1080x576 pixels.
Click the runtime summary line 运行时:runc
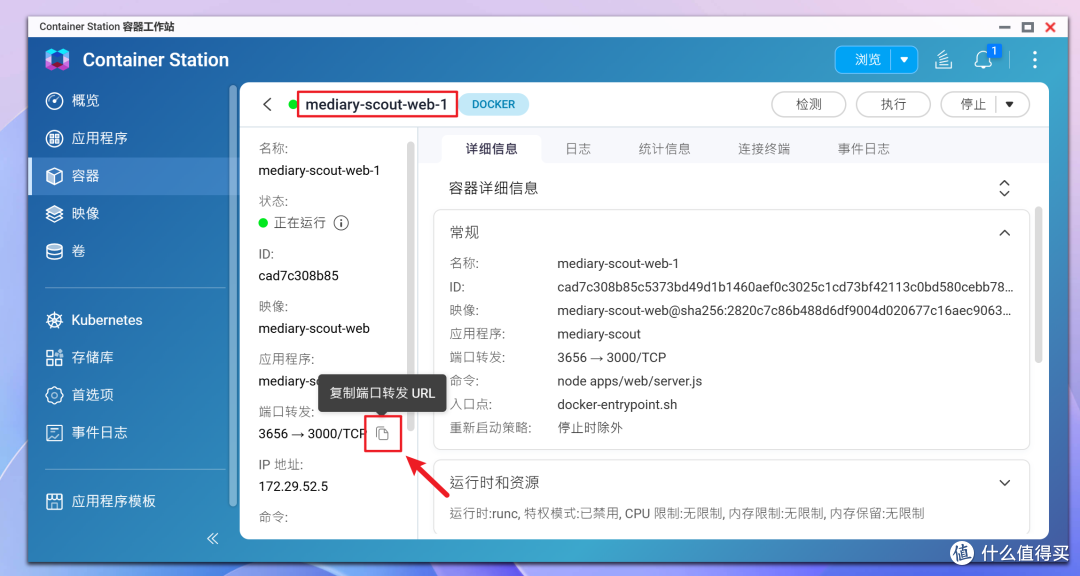687,513
